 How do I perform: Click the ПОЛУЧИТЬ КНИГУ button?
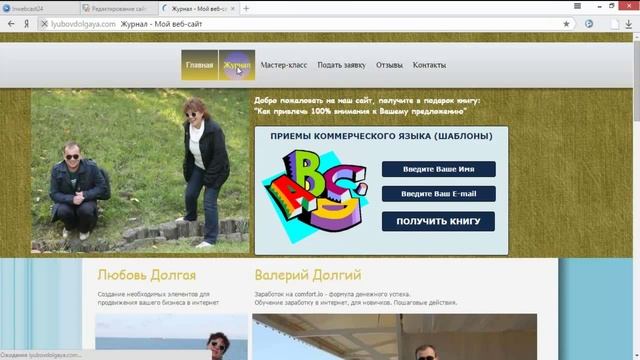tap(438, 221)
